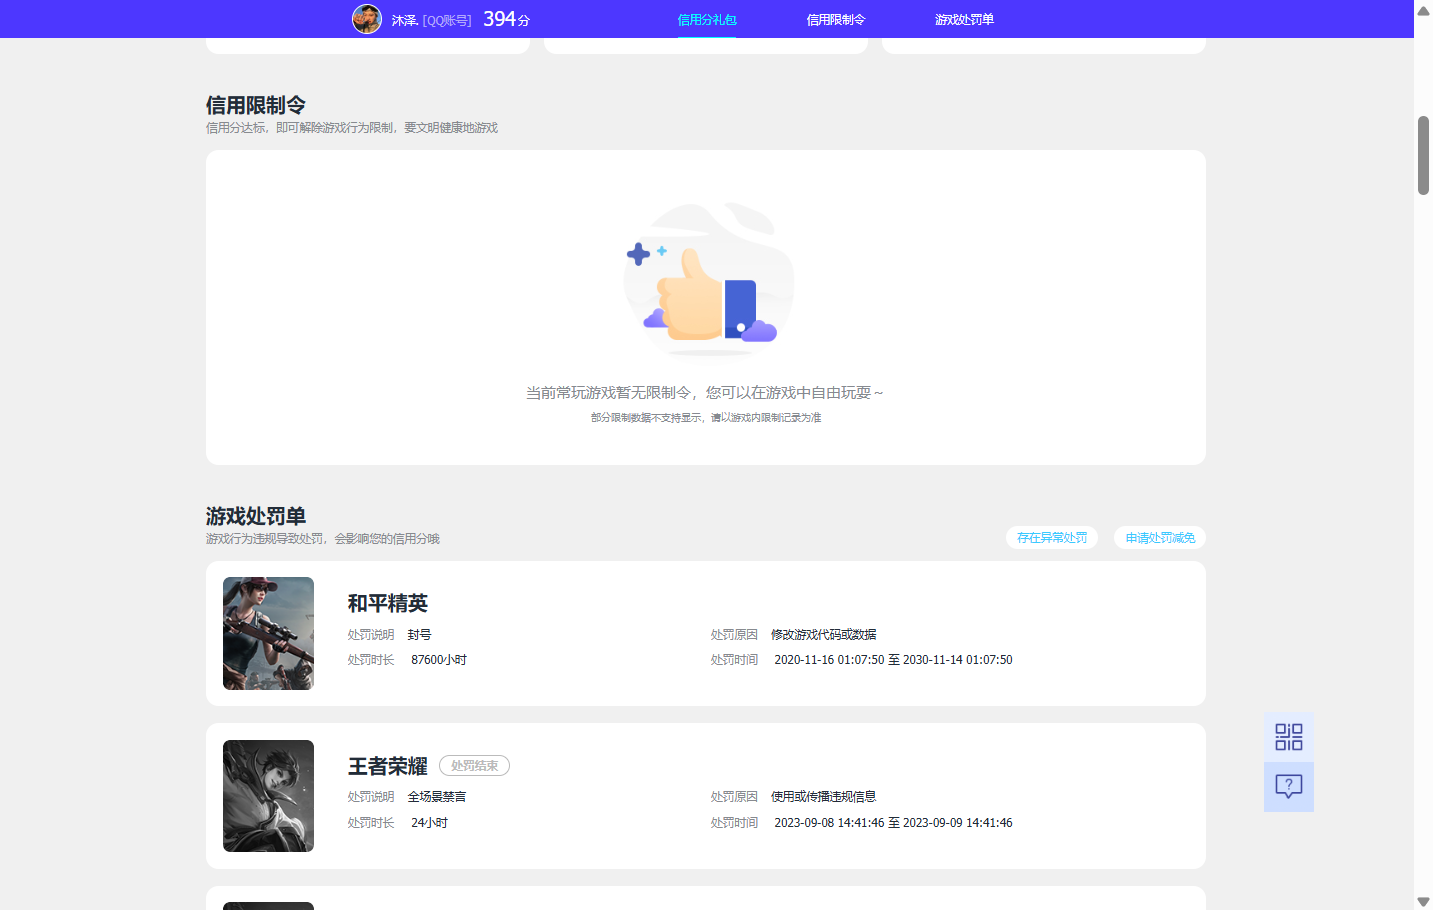Click the 处罚结束 status tag on 王者荣耀
Viewport: 1433px width, 910px height.
tap(474, 765)
